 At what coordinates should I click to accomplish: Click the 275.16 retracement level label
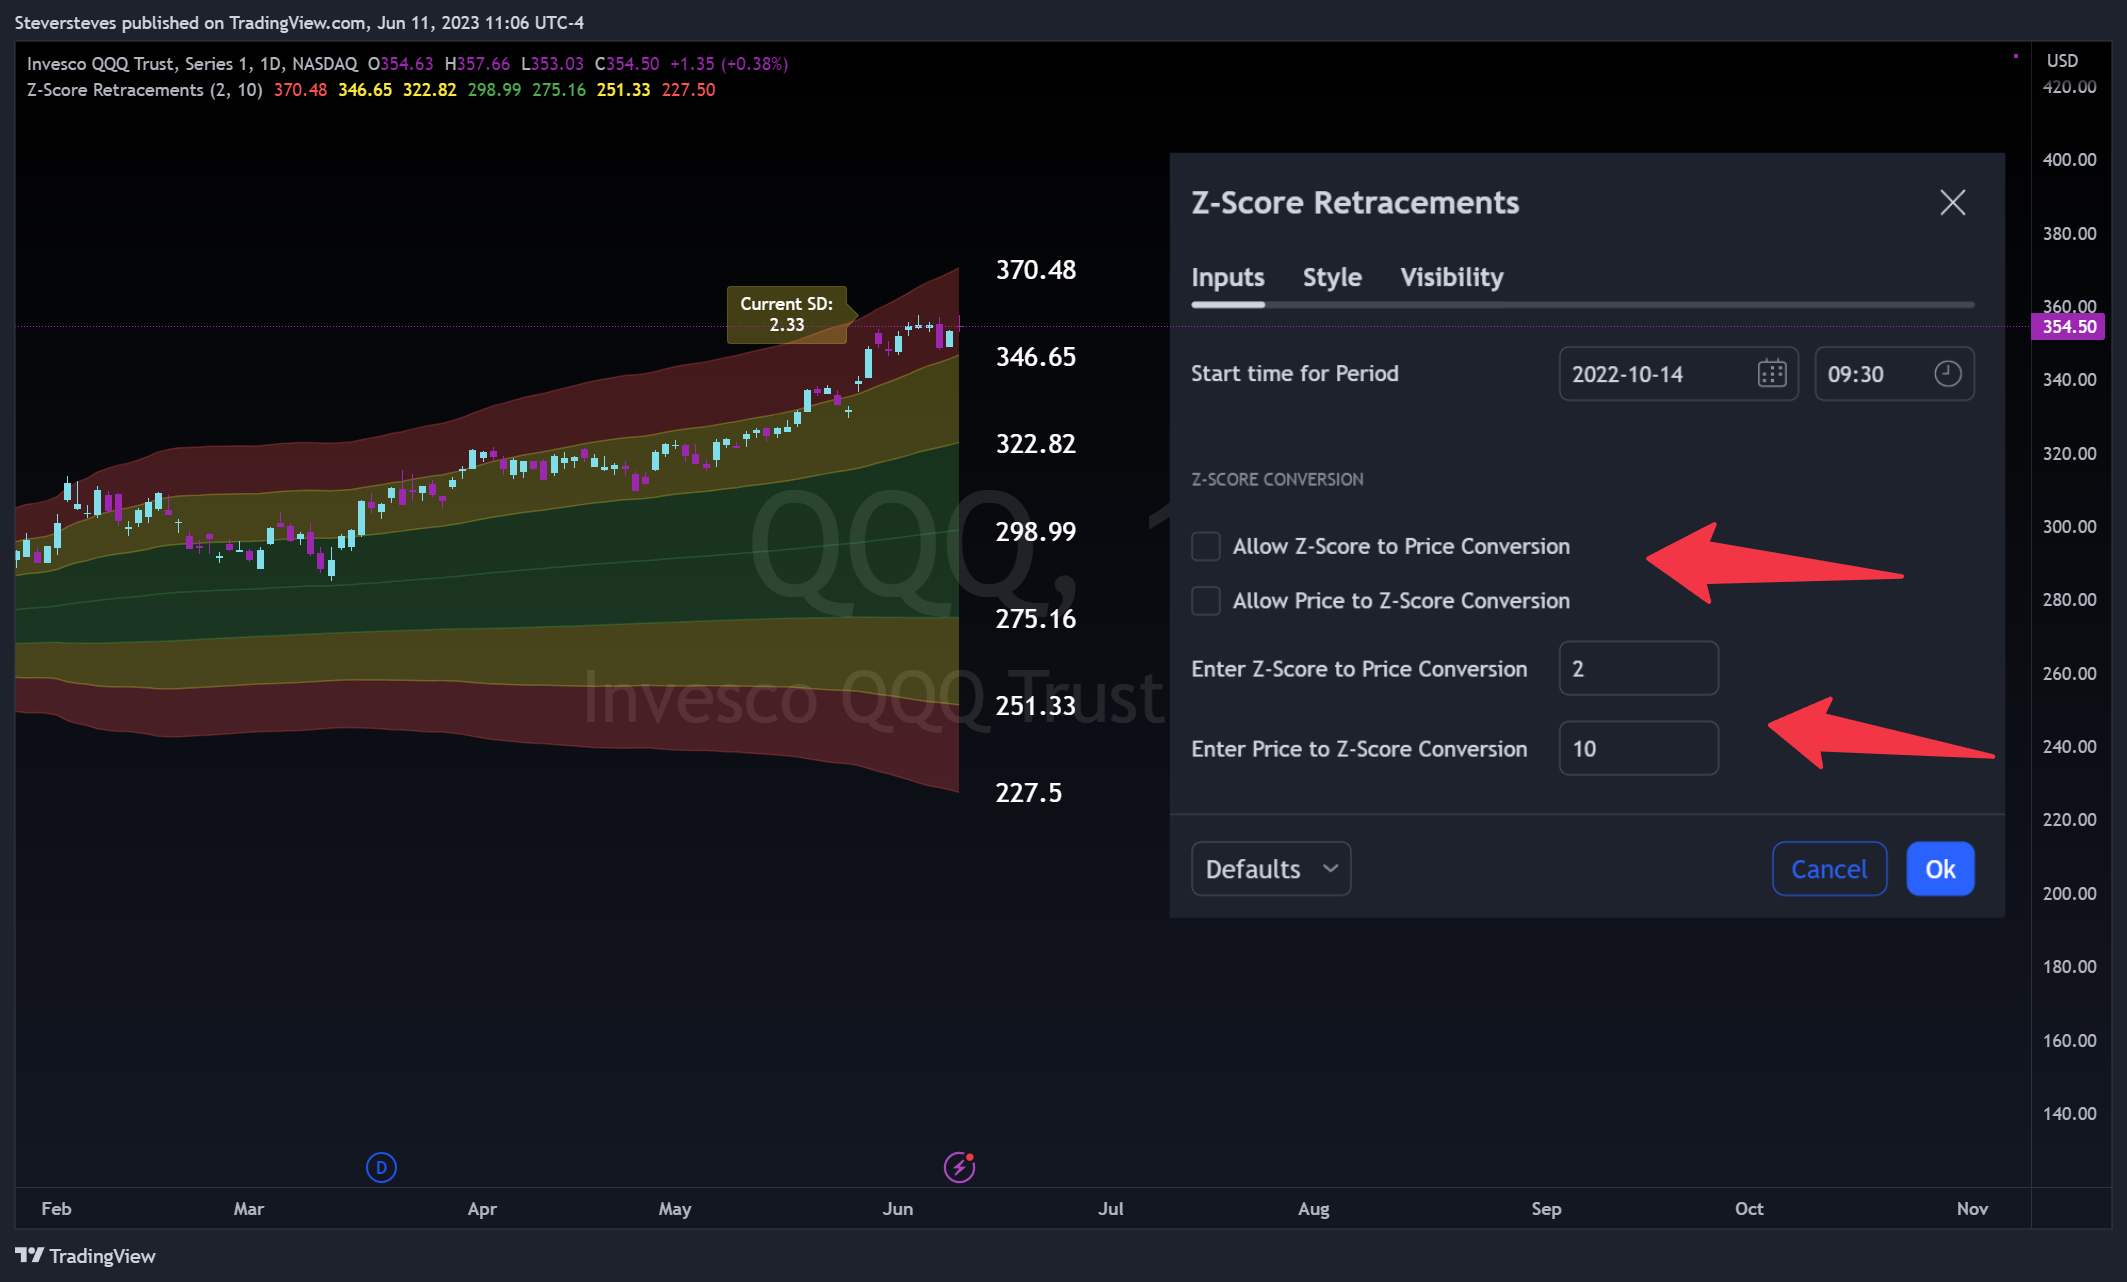pos(1035,619)
